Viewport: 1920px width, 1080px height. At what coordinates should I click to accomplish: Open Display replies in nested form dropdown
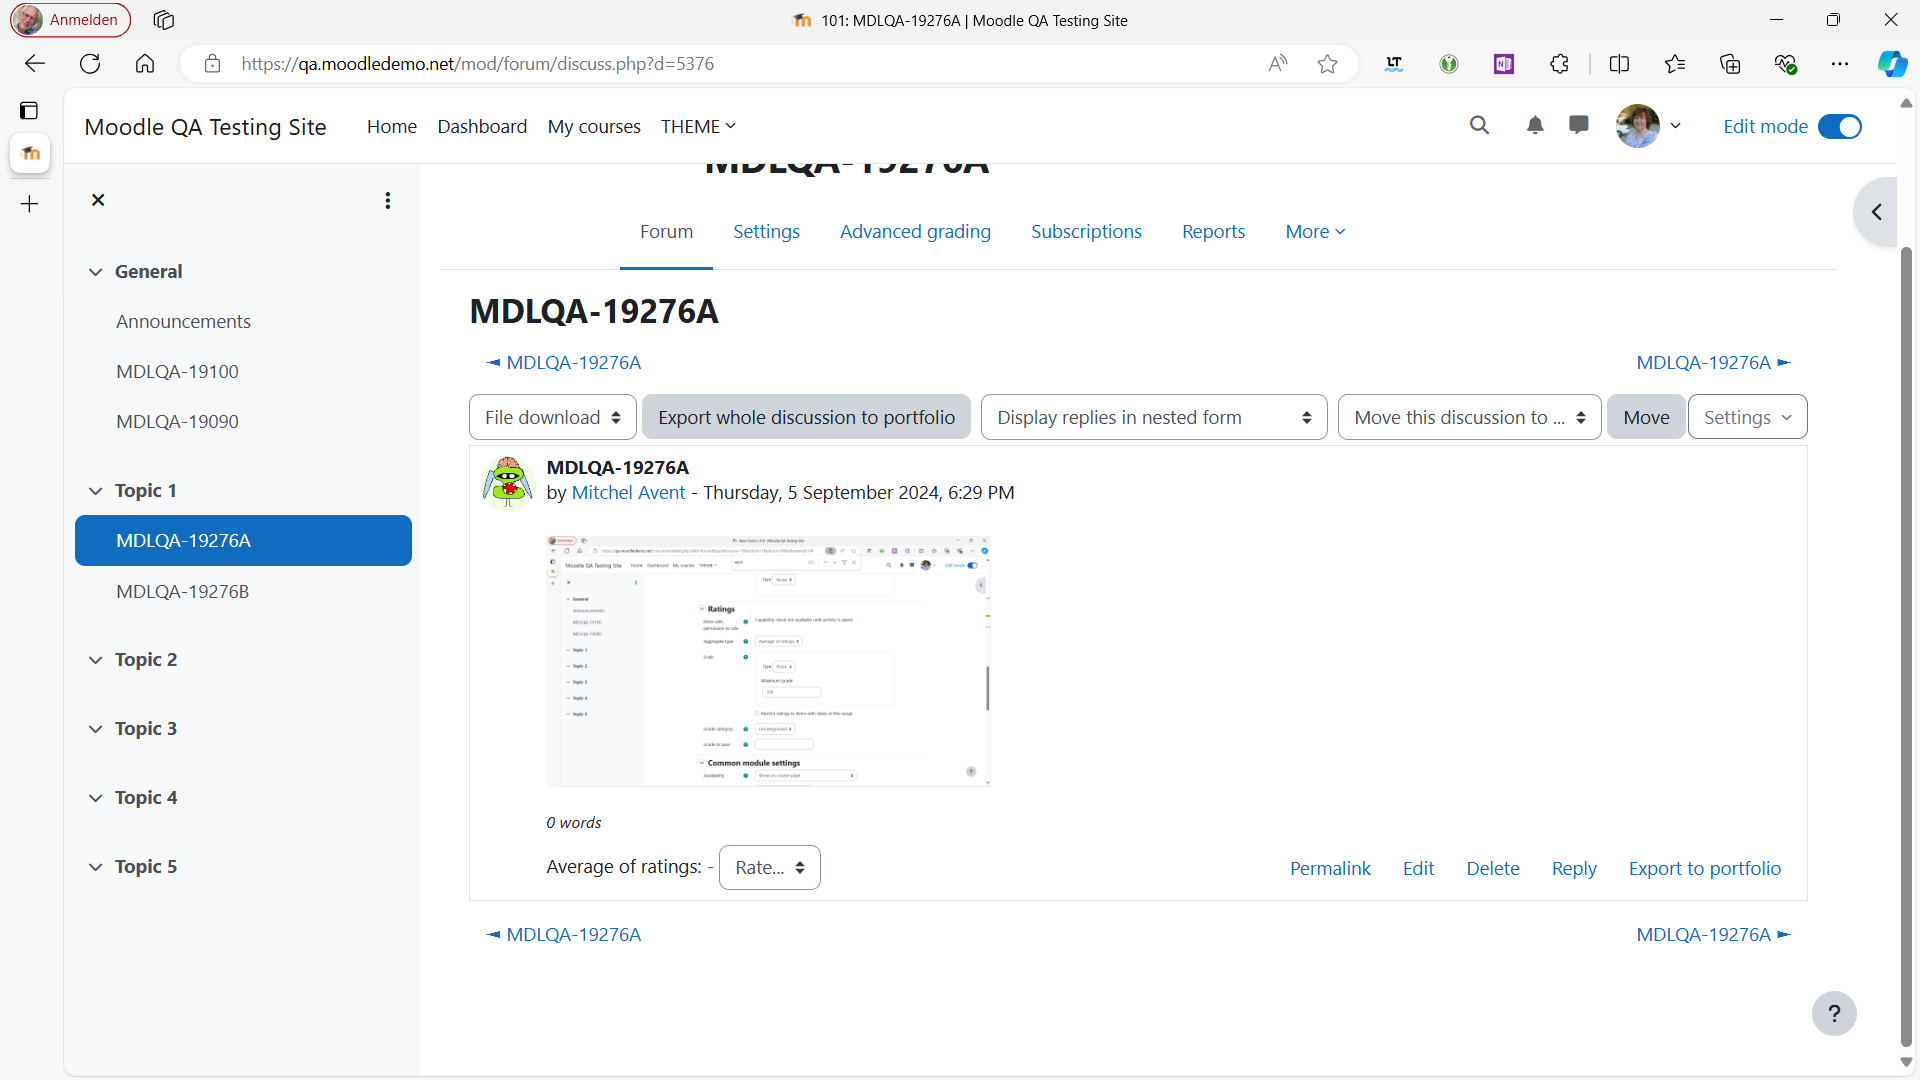click(1154, 417)
